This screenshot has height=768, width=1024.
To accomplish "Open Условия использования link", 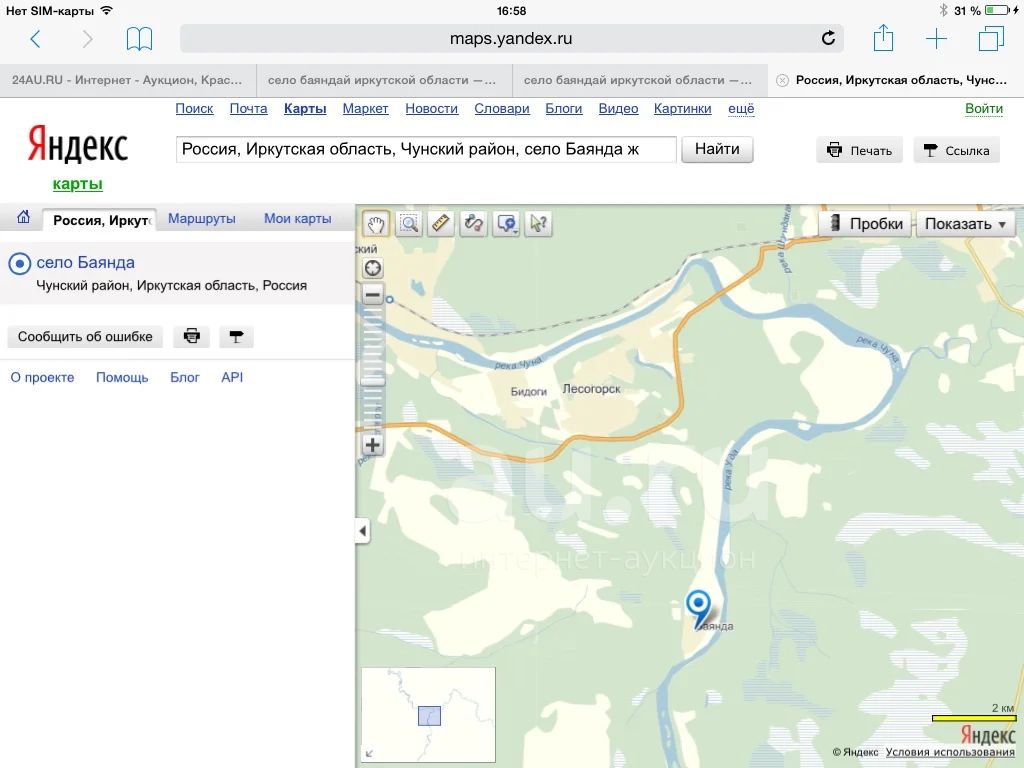I will tap(950, 752).
